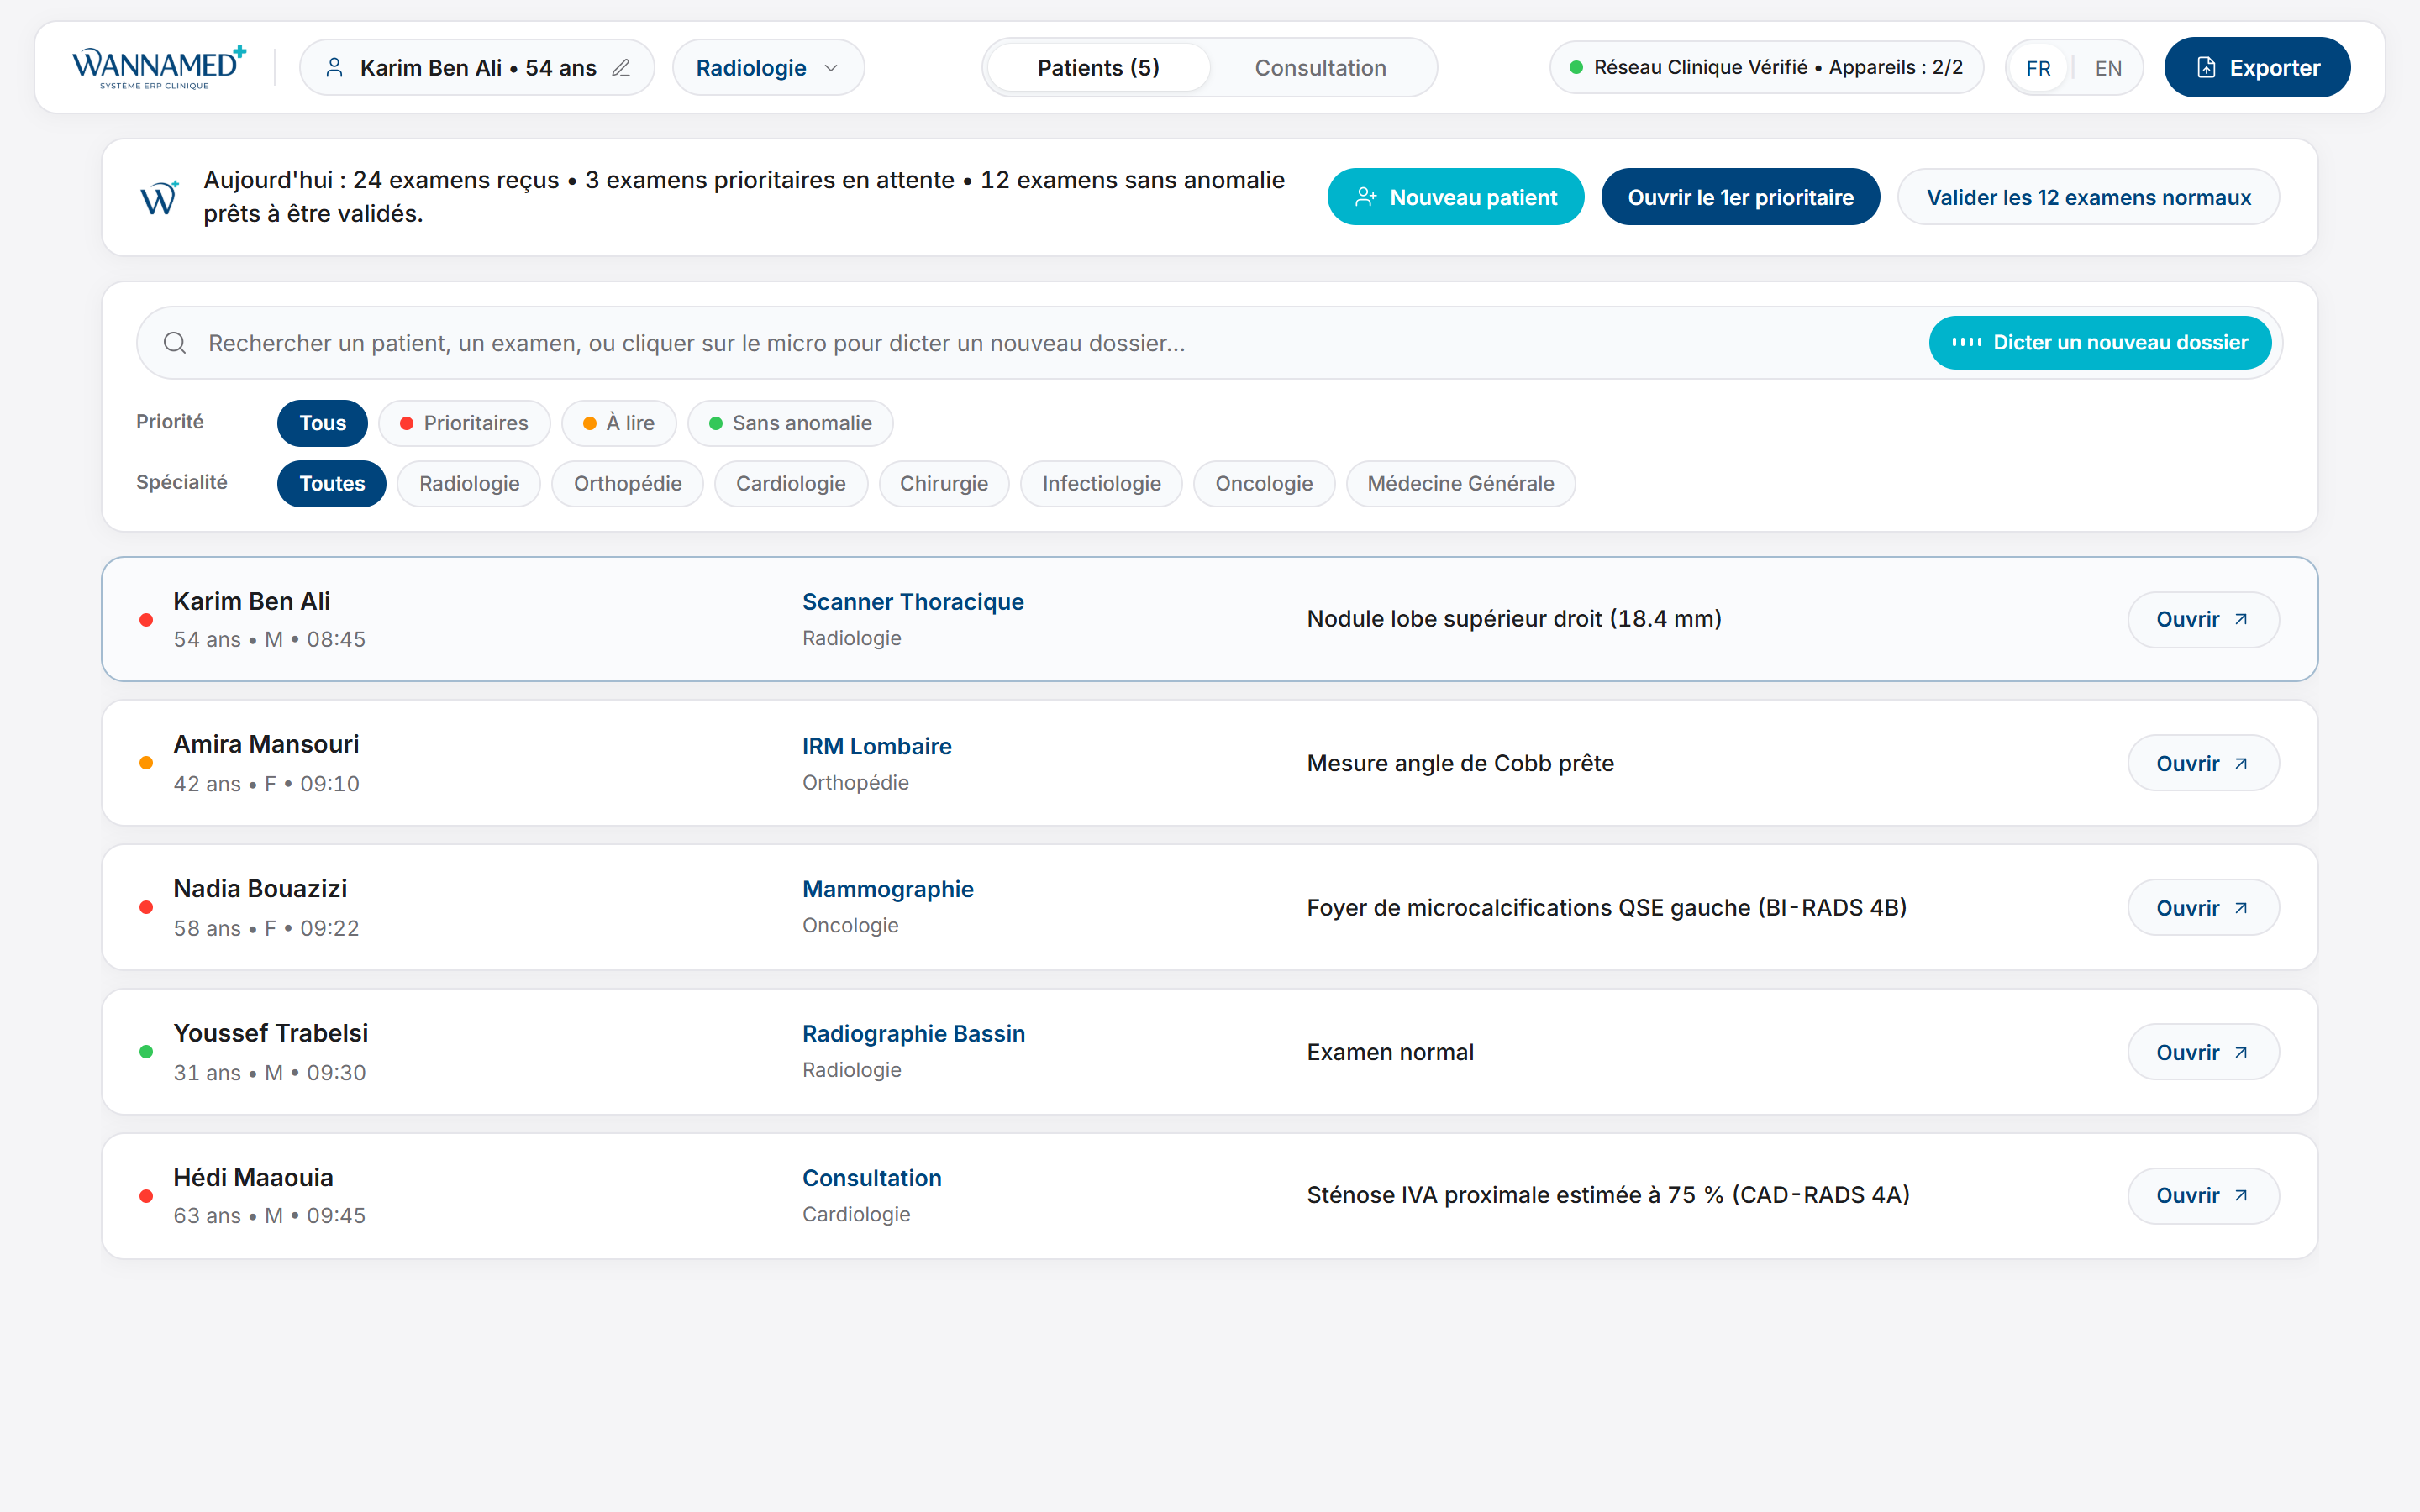This screenshot has width=2420, height=1512.
Task: Click the W assistant icon in summary banner
Action: pyautogui.click(x=159, y=198)
